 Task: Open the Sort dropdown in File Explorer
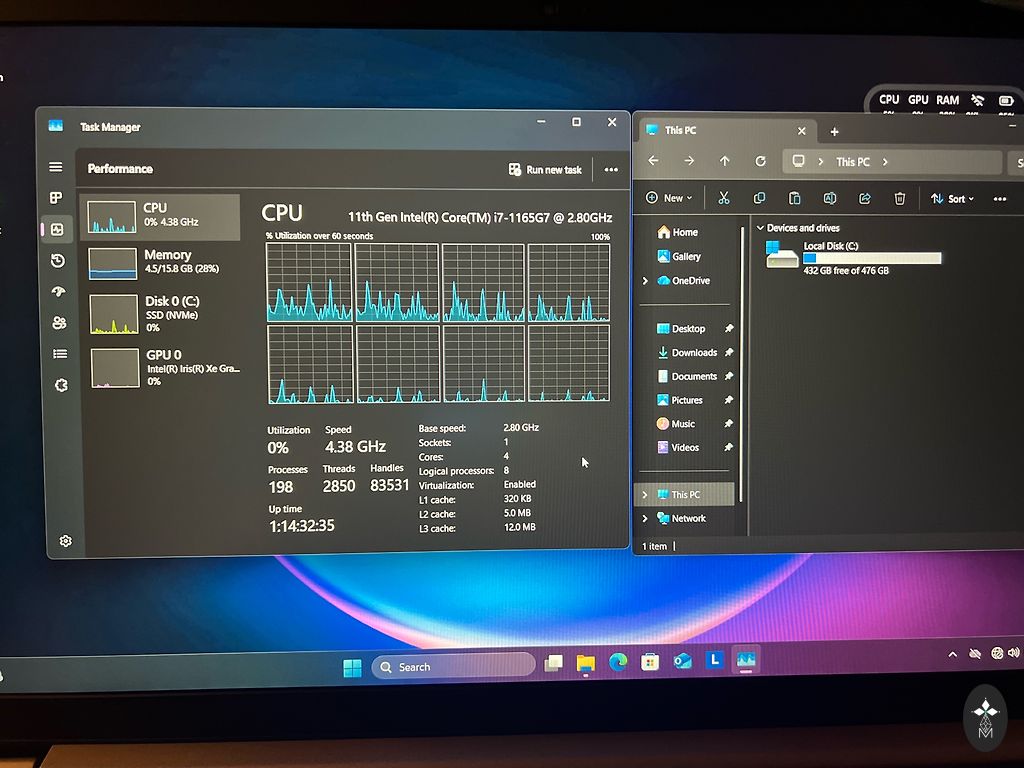point(952,199)
